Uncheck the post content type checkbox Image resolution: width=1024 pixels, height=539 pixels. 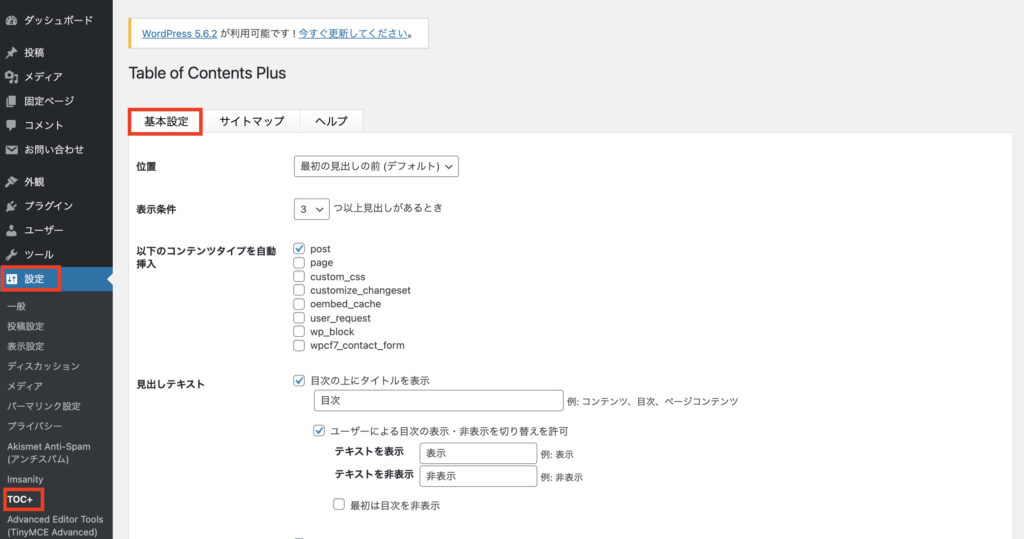click(x=299, y=248)
